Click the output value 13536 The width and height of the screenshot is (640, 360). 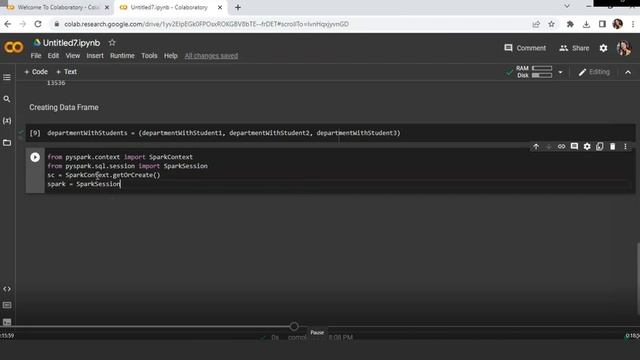pos(56,83)
